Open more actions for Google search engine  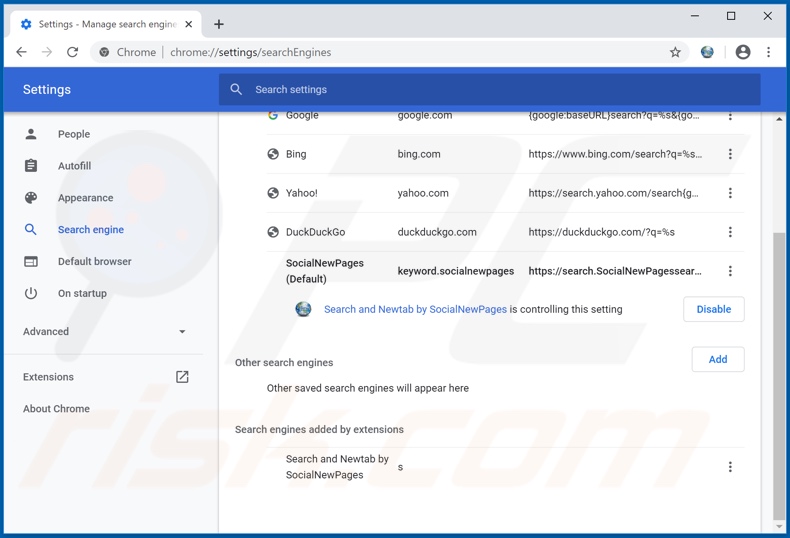click(730, 115)
